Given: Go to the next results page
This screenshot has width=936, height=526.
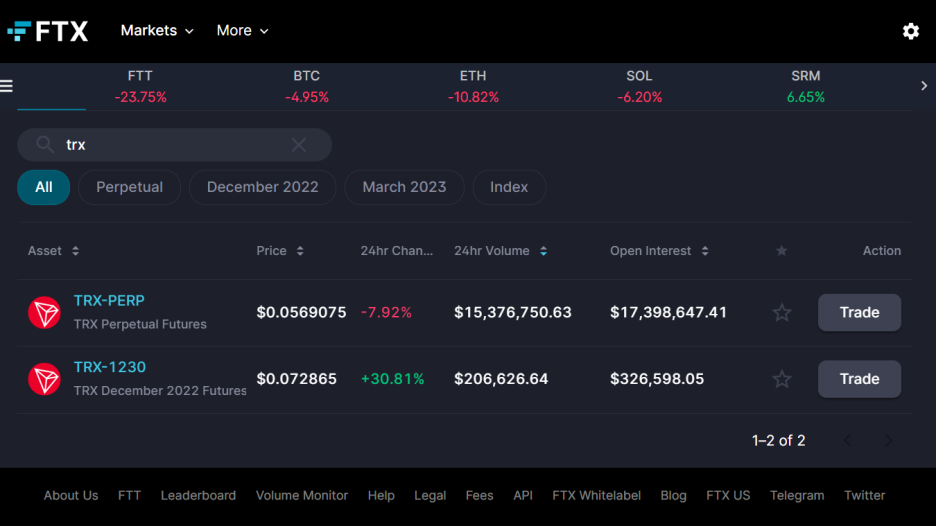Looking at the screenshot, I should [x=889, y=441].
